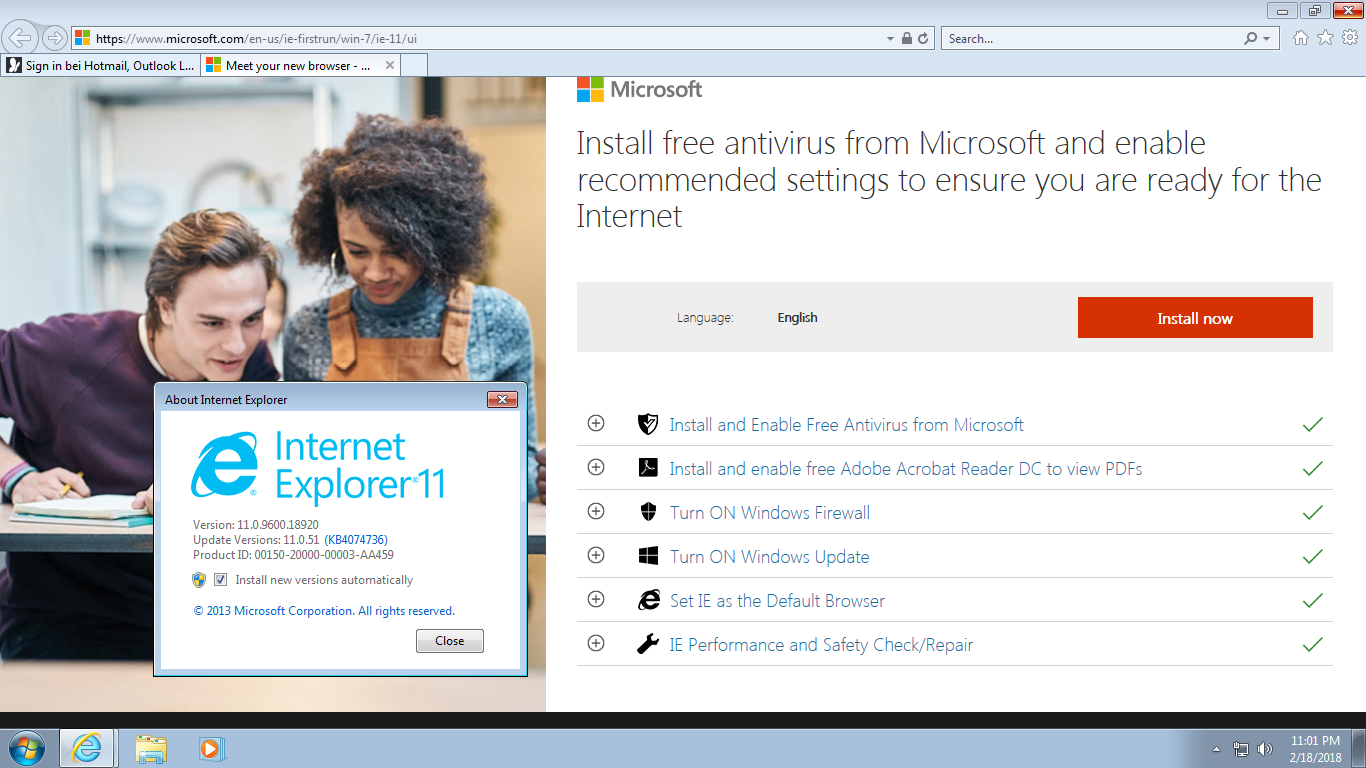Click Close in About Internet Explorer dialog
The image size is (1366, 768).
click(x=450, y=641)
